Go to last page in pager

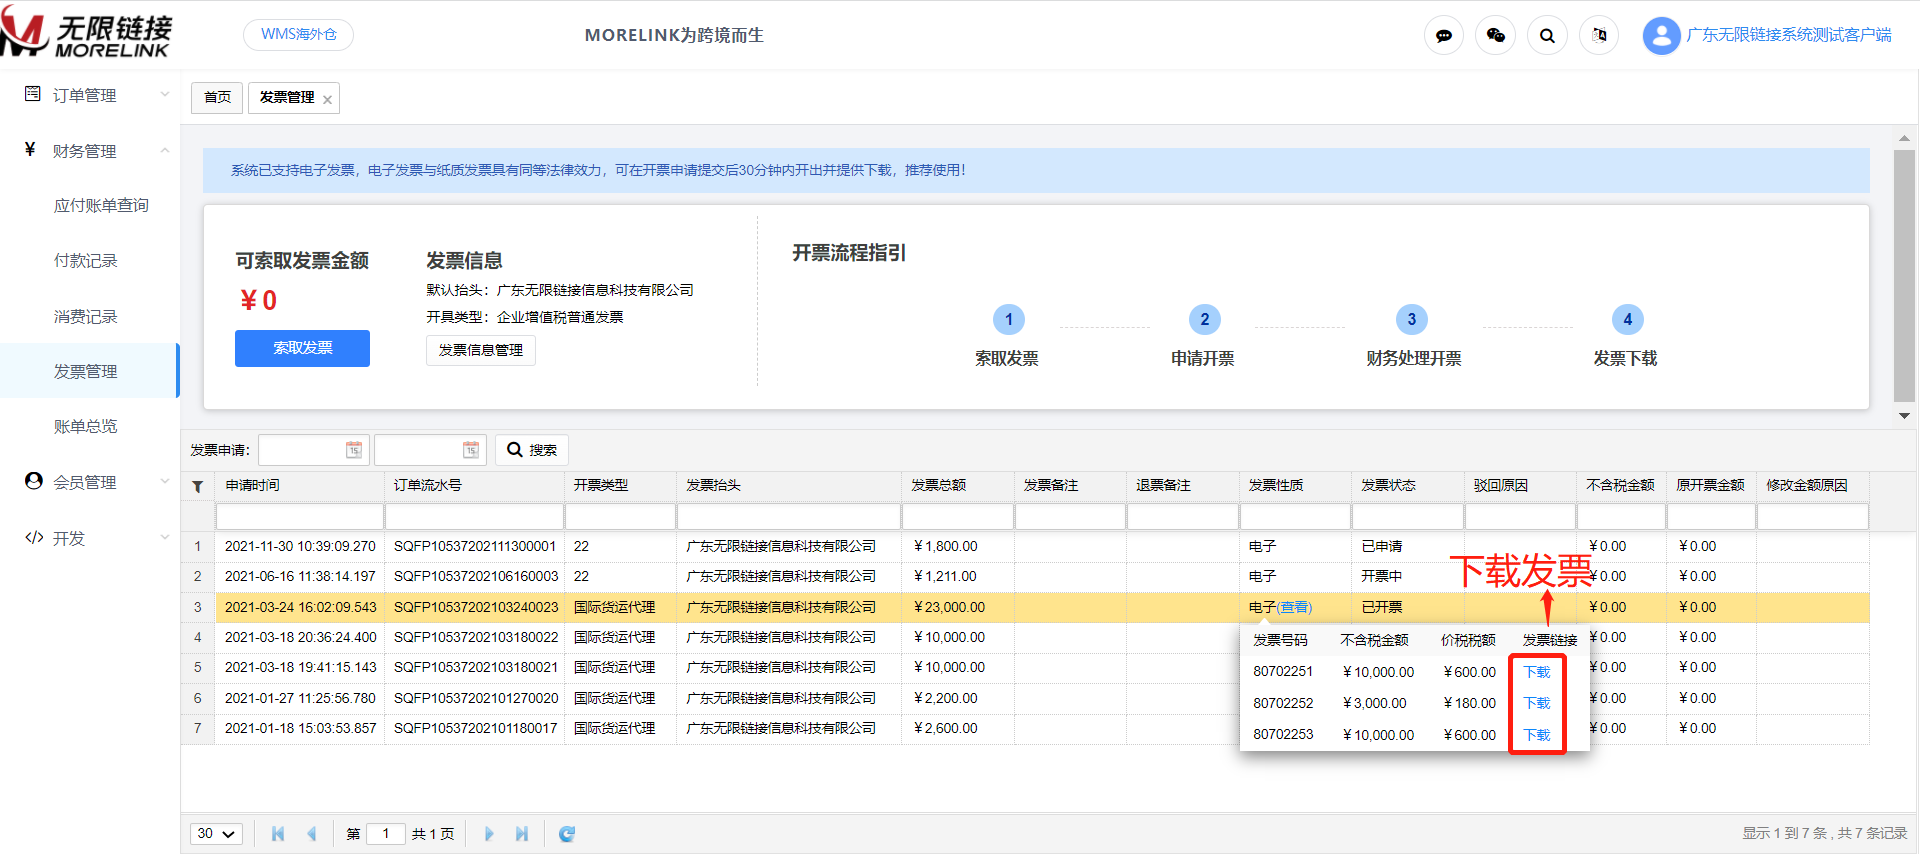(x=522, y=834)
